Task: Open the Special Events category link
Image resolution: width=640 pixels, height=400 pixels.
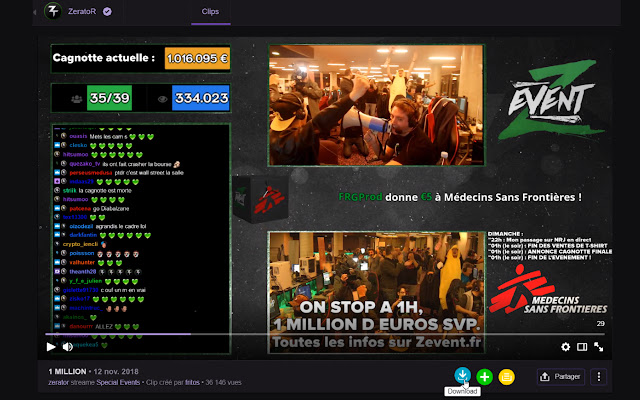Action: [118, 382]
